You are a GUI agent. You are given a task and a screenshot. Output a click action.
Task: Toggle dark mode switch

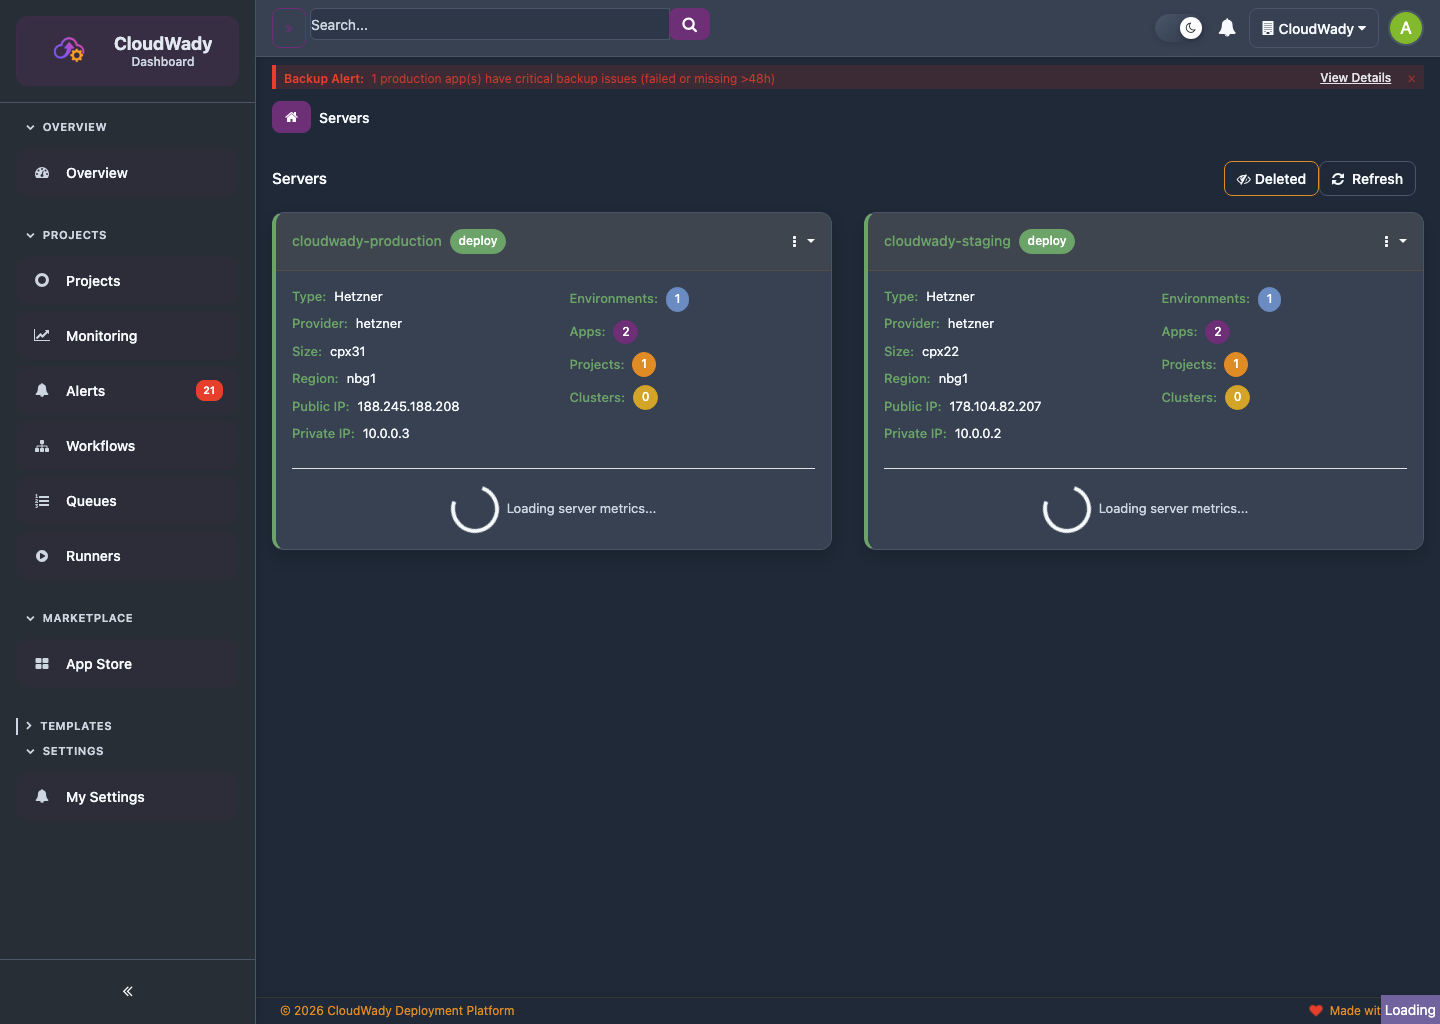[x=1180, y=28]
